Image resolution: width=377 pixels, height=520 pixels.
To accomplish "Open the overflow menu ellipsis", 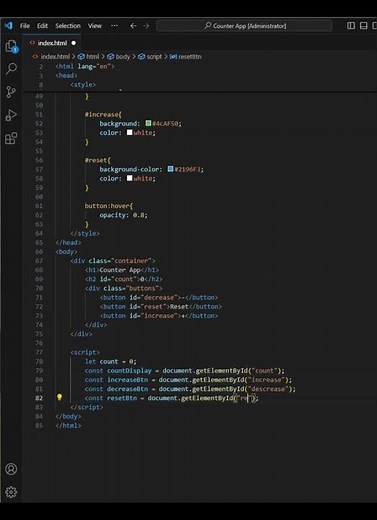I will coord(114,26).
